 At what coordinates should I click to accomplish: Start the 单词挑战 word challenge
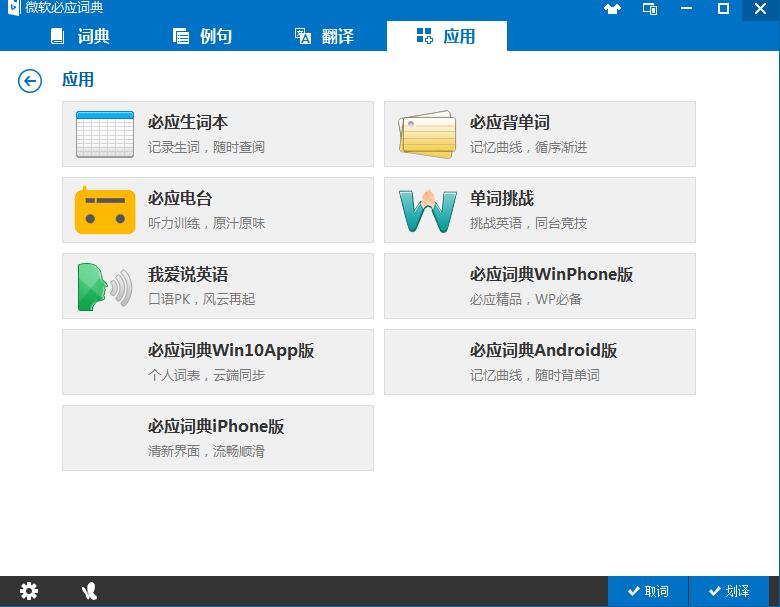coord(539,210)
